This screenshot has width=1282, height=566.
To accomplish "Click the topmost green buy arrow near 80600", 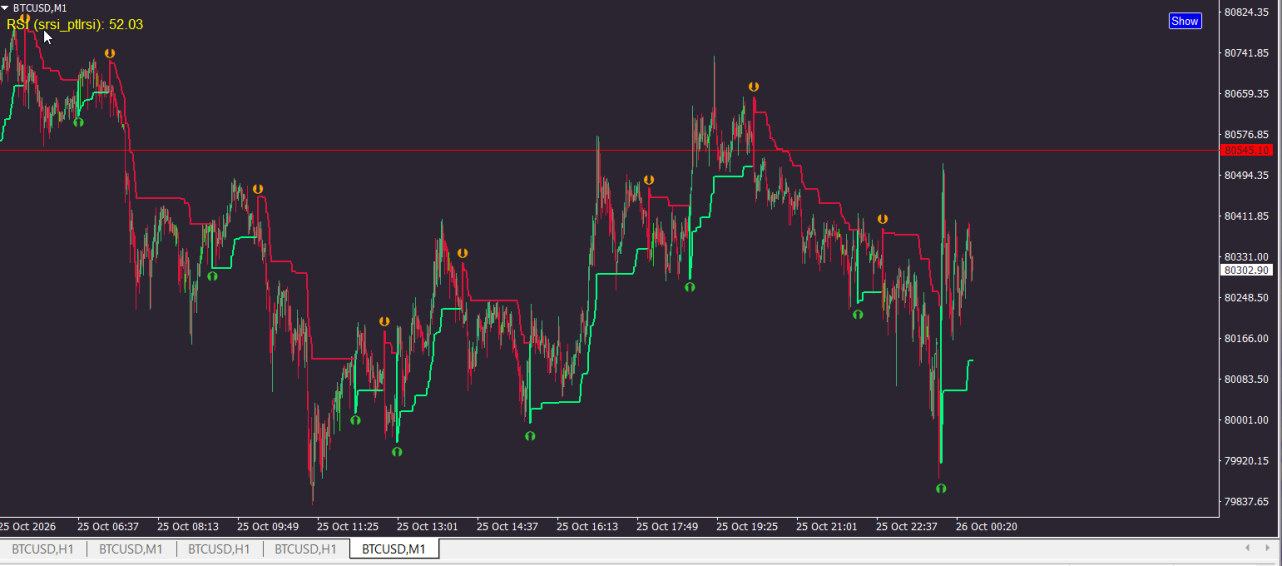I will [x=78, y=122].
